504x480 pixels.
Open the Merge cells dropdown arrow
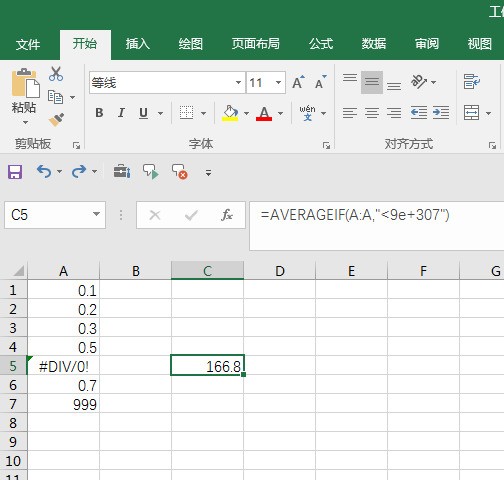pos(488,113)
